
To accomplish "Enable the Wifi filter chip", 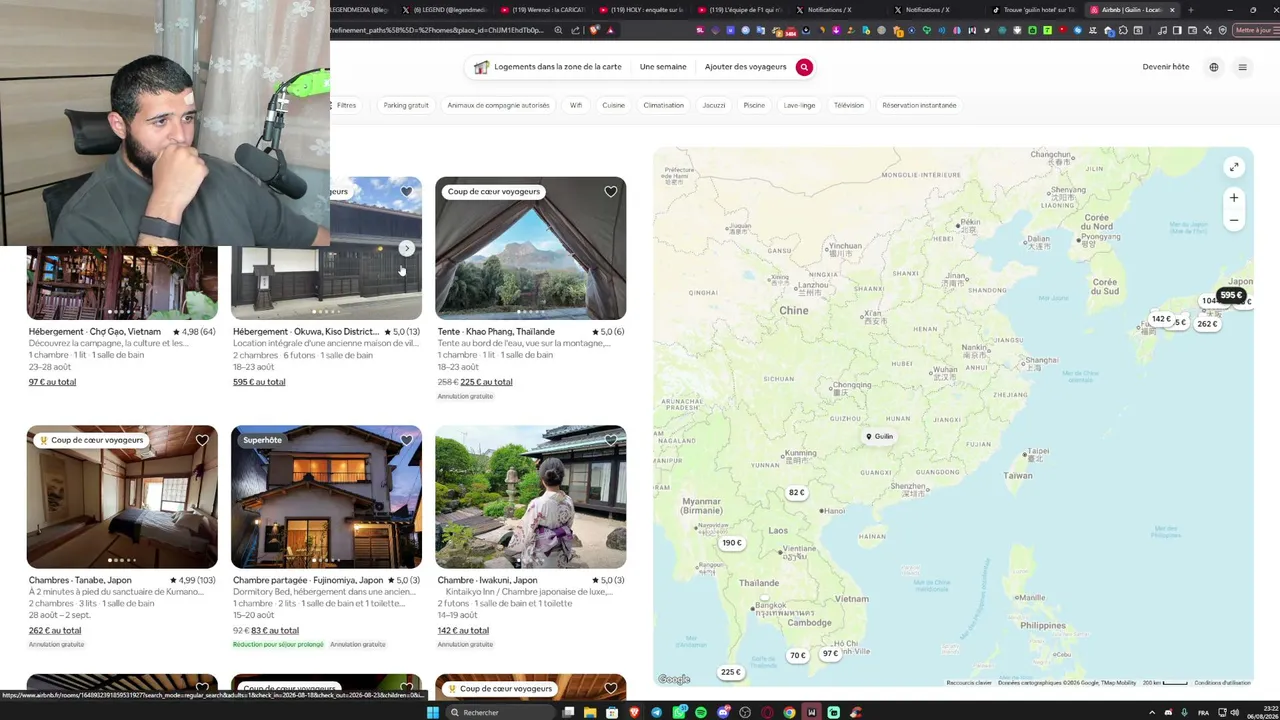I will (576, 105).
